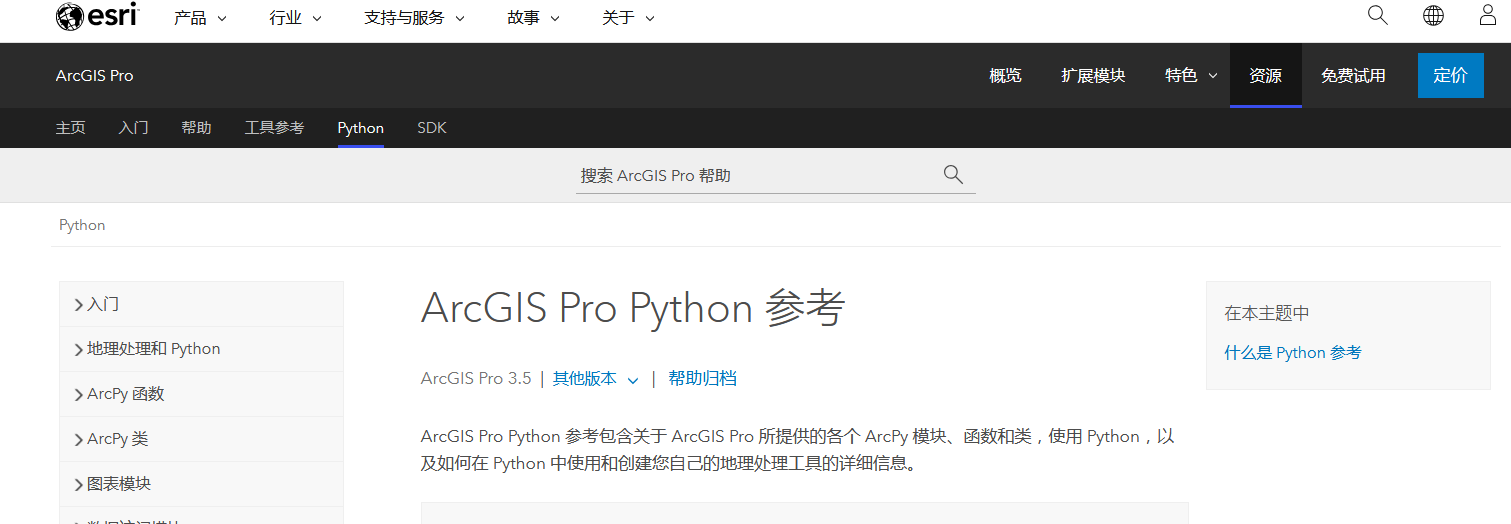Click the 在本主题中 heading
The image size is (1511, 524).
click(1267, 313)
